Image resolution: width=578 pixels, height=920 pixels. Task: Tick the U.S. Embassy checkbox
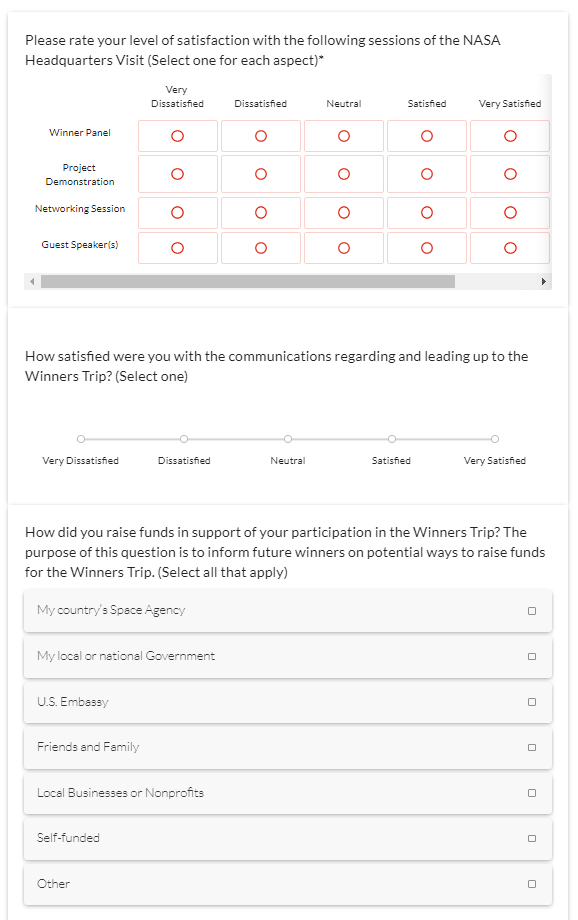[x=288, y=702]
